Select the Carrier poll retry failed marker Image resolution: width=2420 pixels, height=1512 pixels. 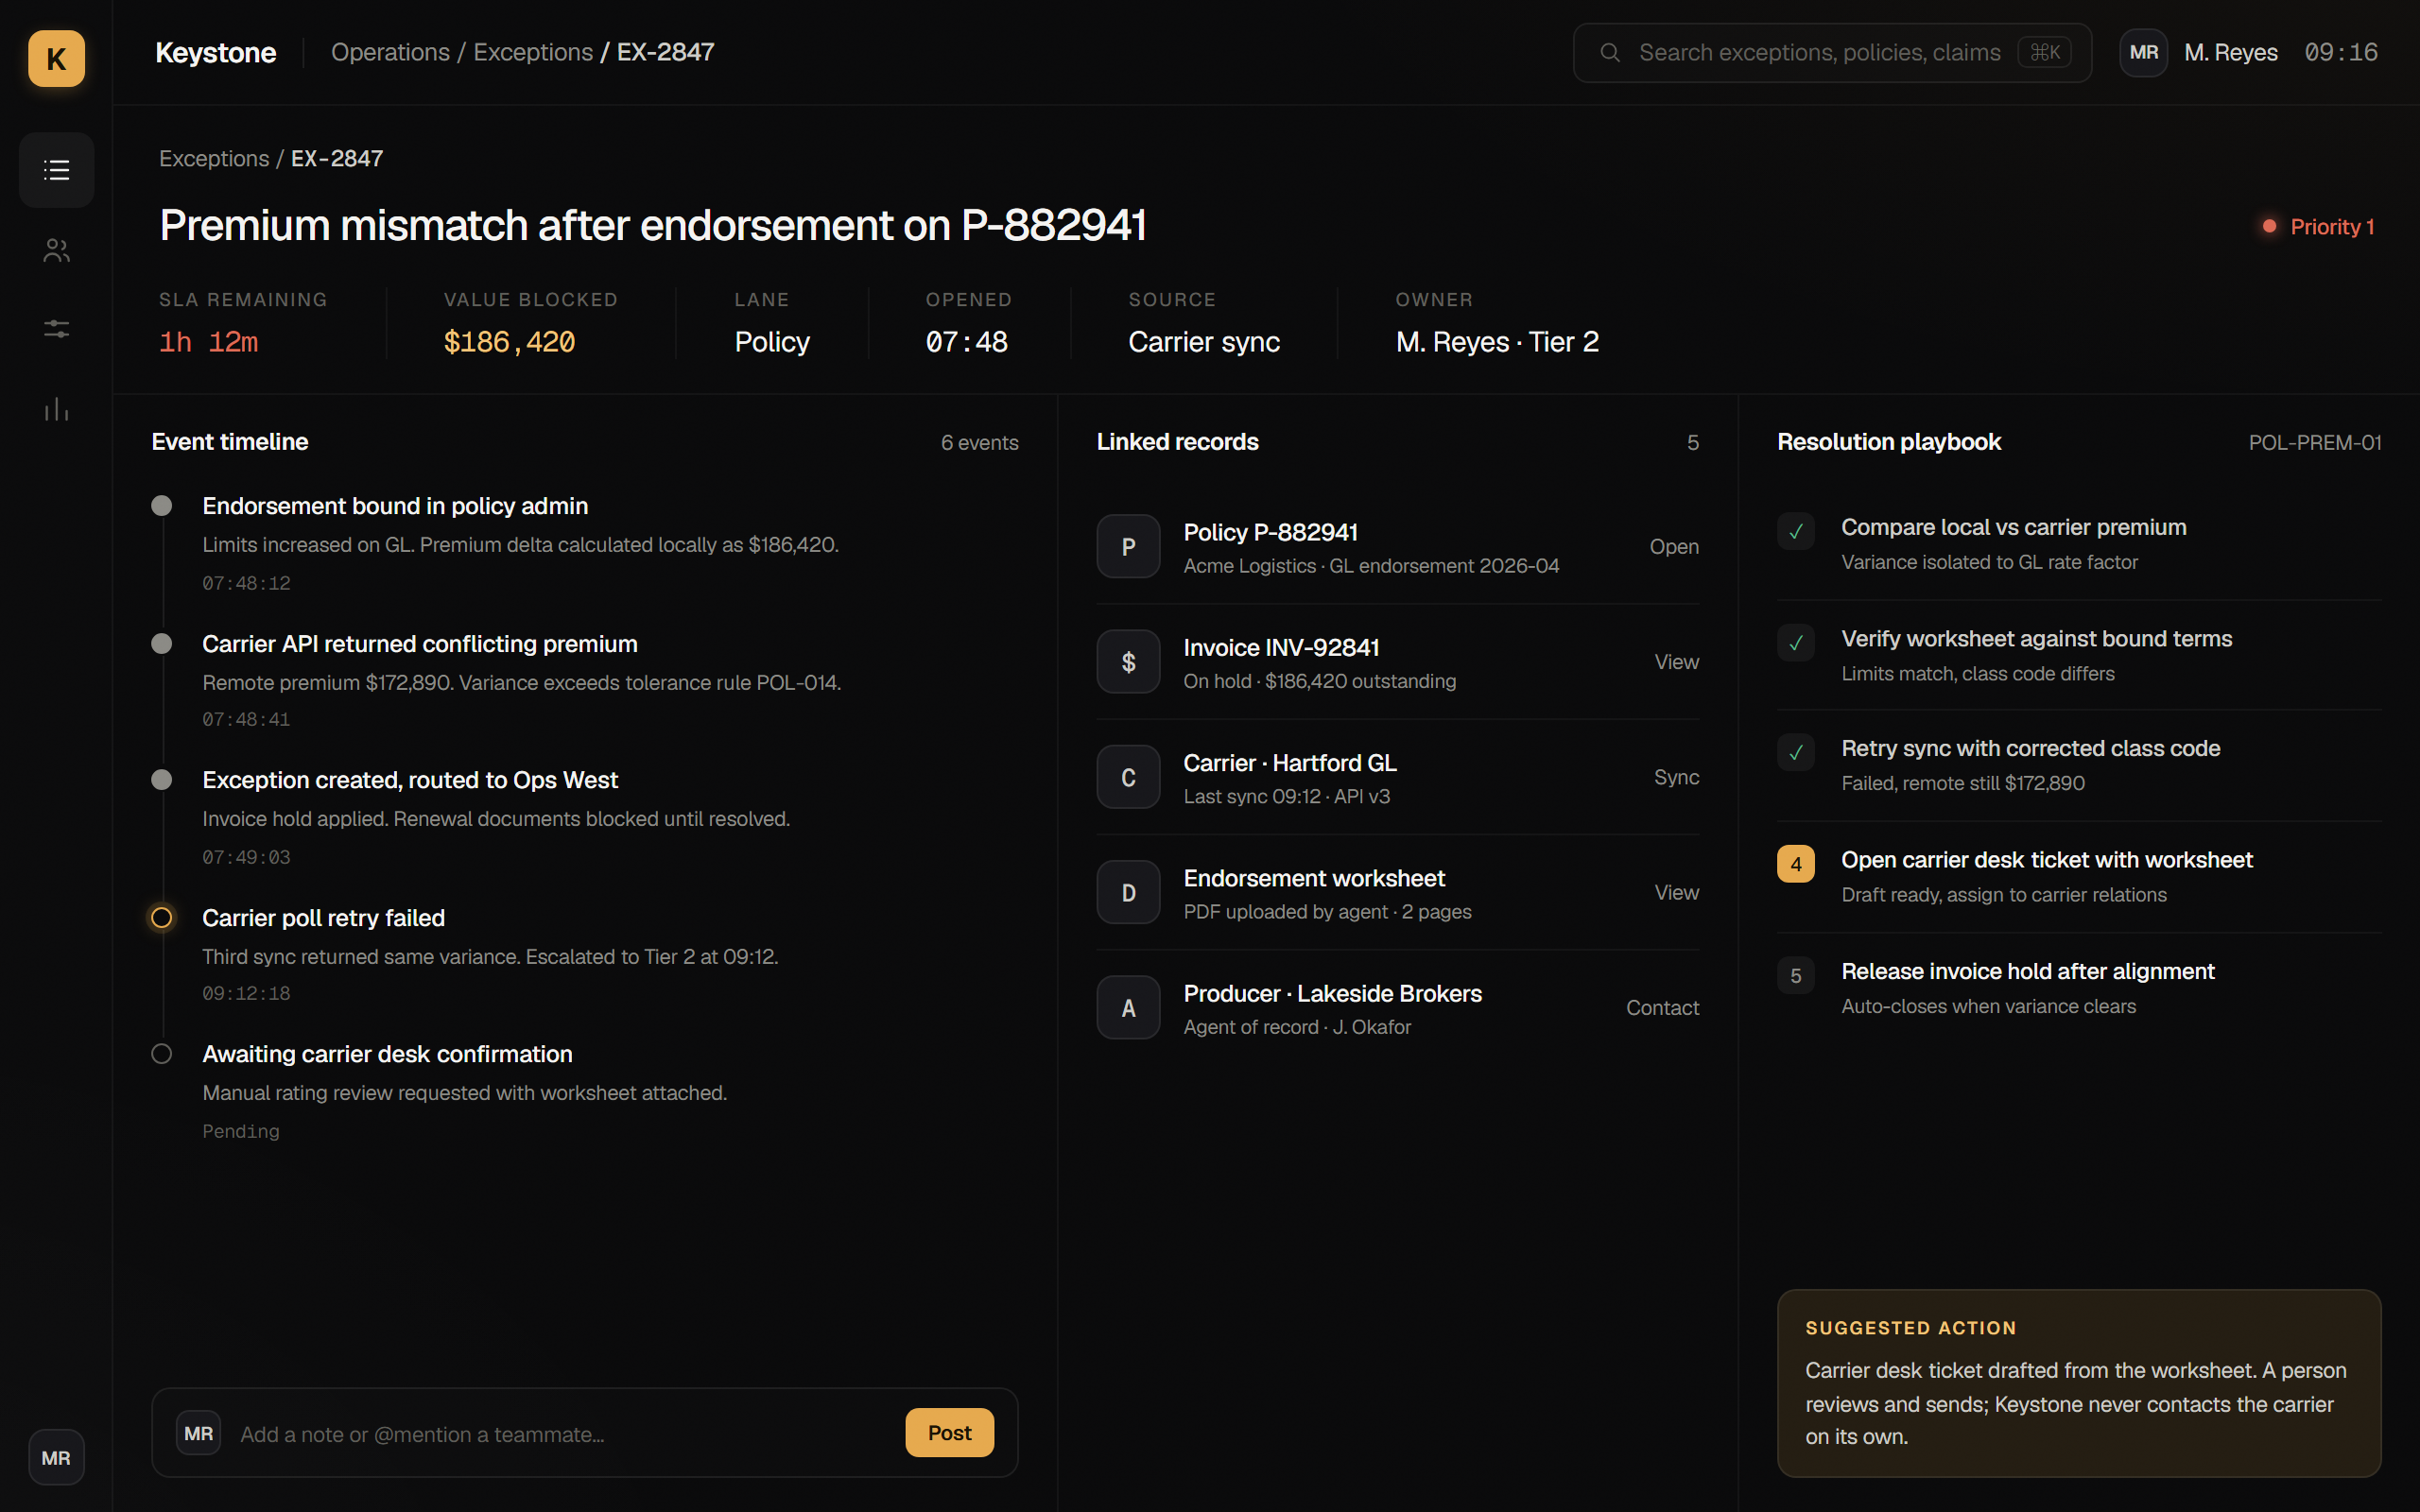[x=161, y=918]
